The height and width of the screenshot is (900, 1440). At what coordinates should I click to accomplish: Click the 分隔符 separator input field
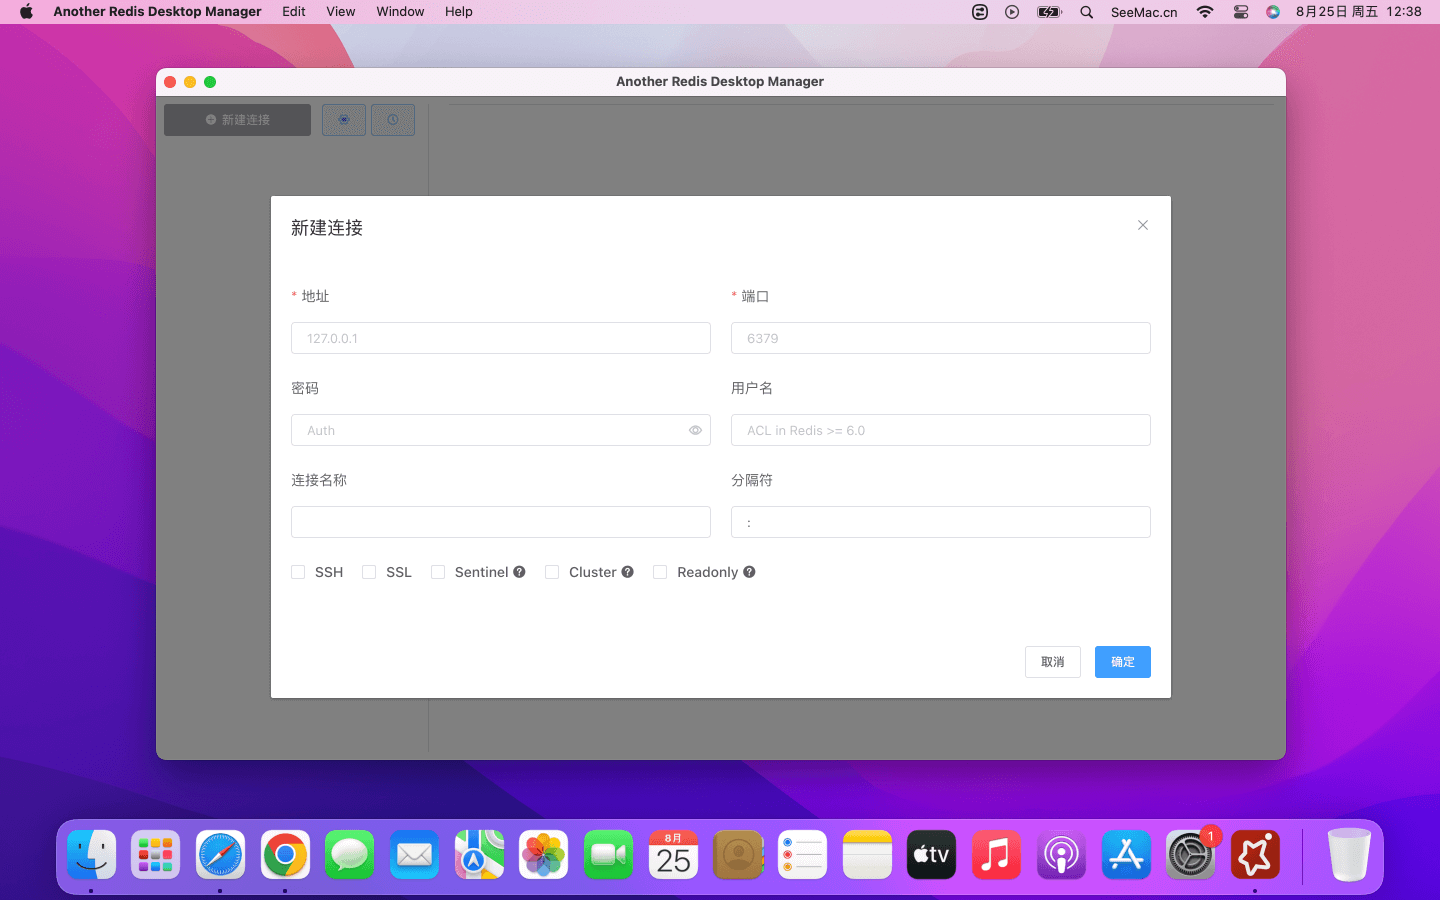coord(941,522)
